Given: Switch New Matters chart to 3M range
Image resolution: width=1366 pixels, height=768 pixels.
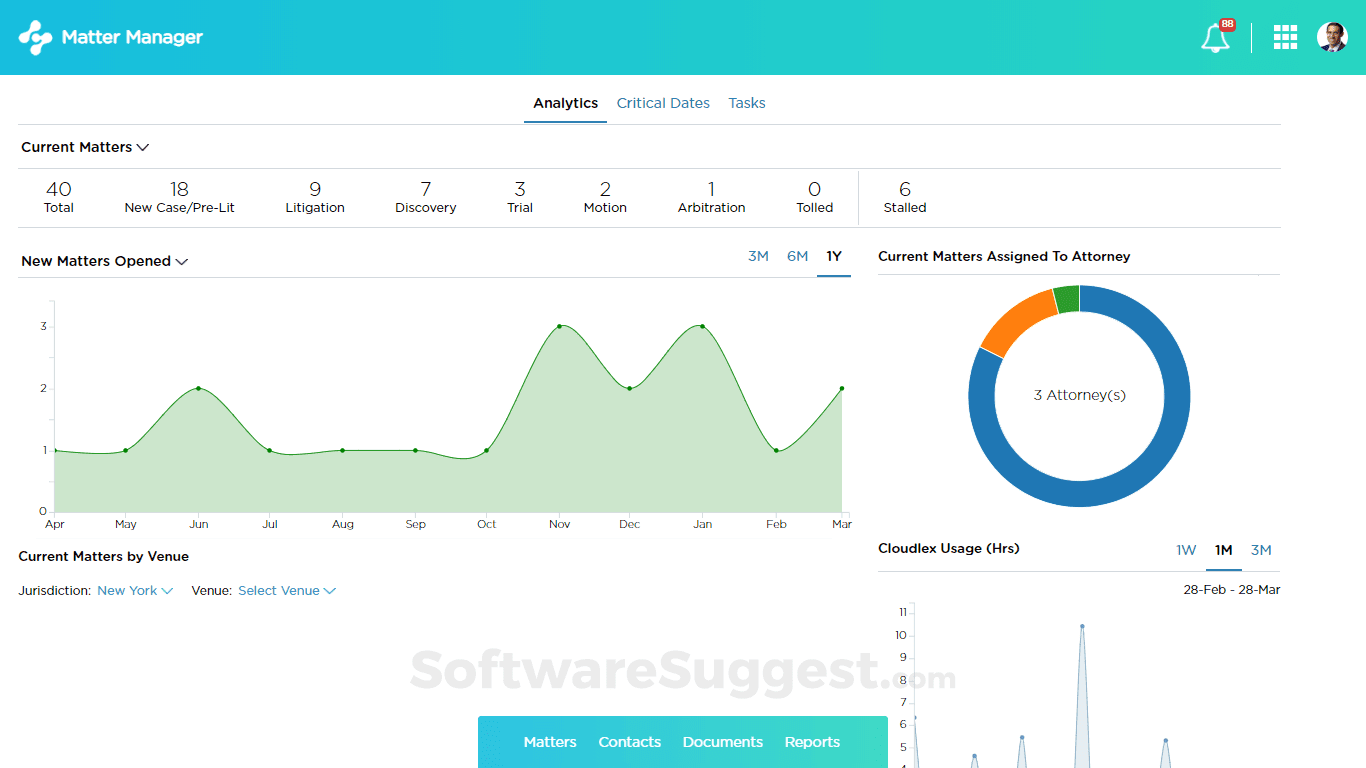Looking at the screenshot, I should [758, 256].
